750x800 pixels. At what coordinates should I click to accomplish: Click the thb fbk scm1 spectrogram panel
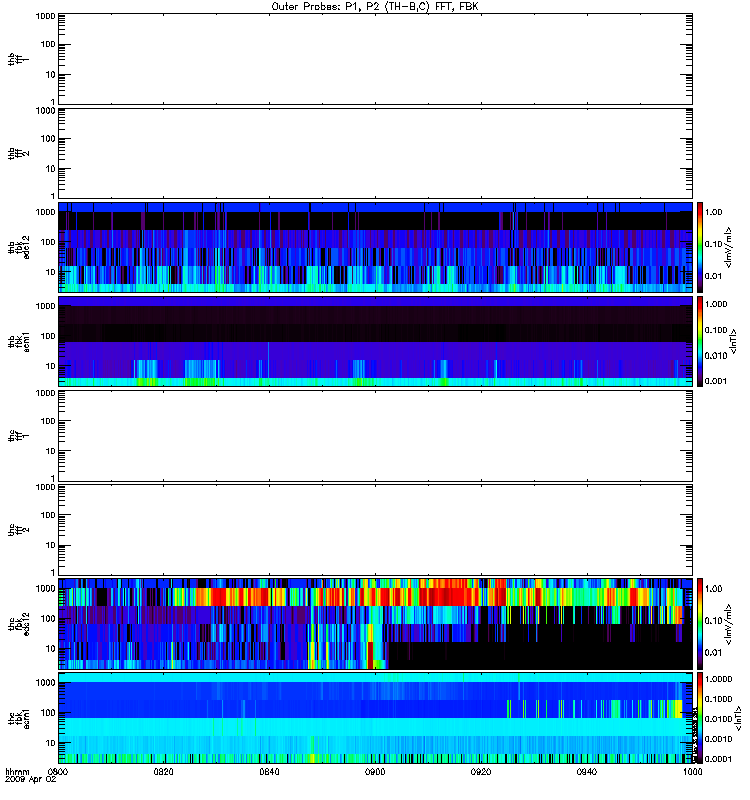click(x=375, y=341)
